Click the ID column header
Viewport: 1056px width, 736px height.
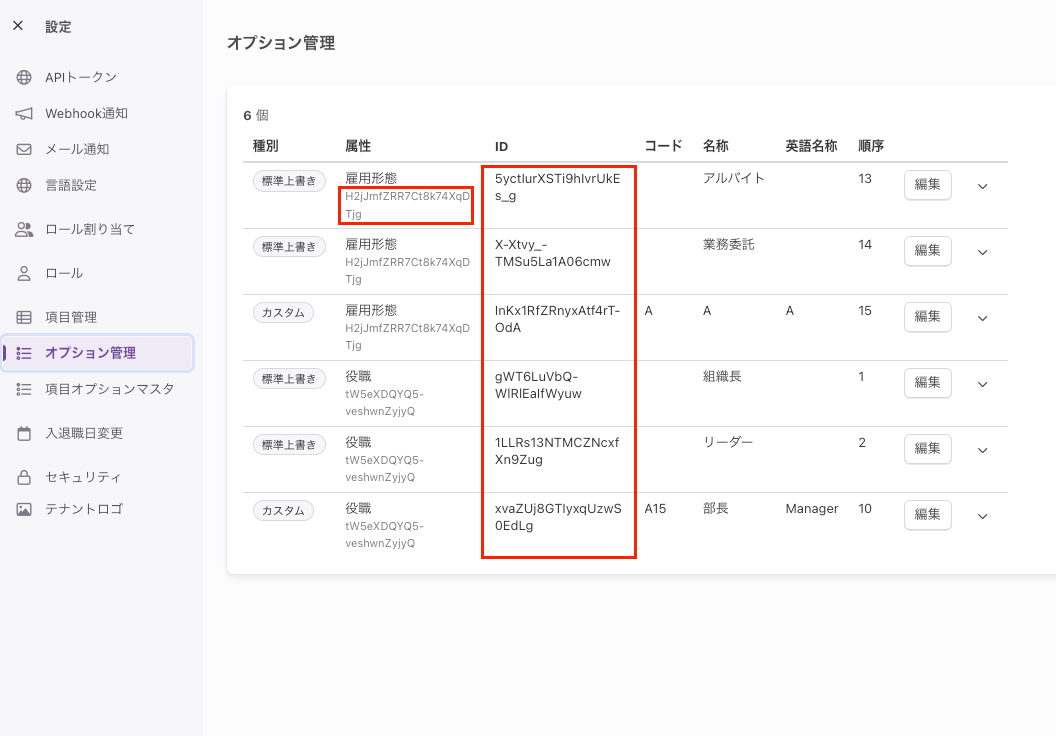click(501, 147)
